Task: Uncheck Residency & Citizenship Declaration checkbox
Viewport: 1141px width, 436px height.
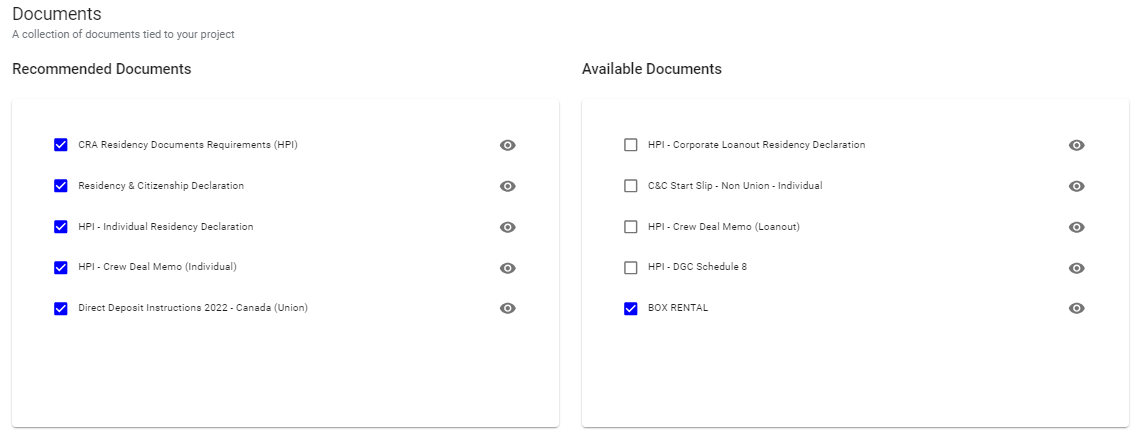Action: tap(61, 186)
